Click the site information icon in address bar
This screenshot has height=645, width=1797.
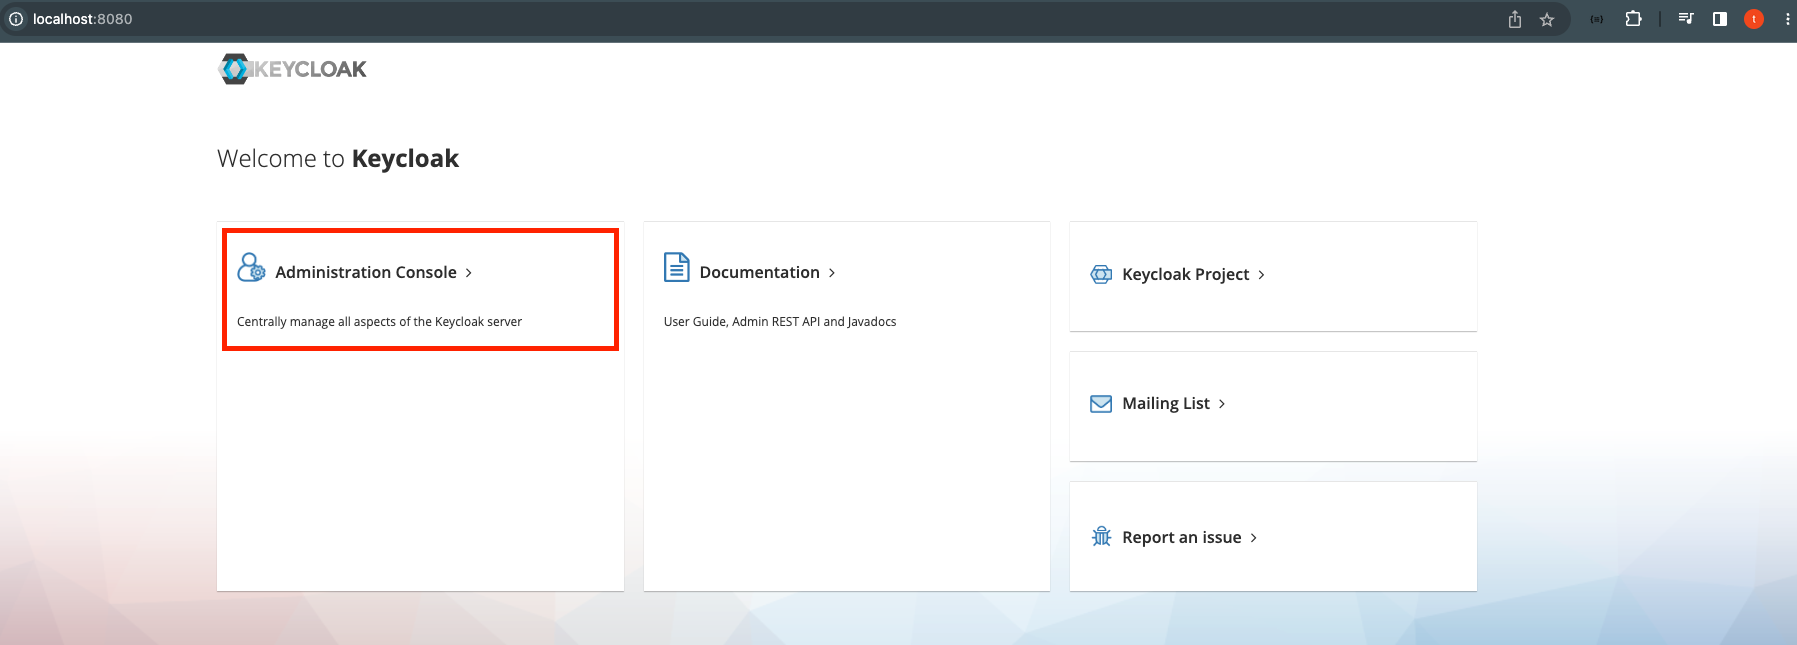coord(16,19)
